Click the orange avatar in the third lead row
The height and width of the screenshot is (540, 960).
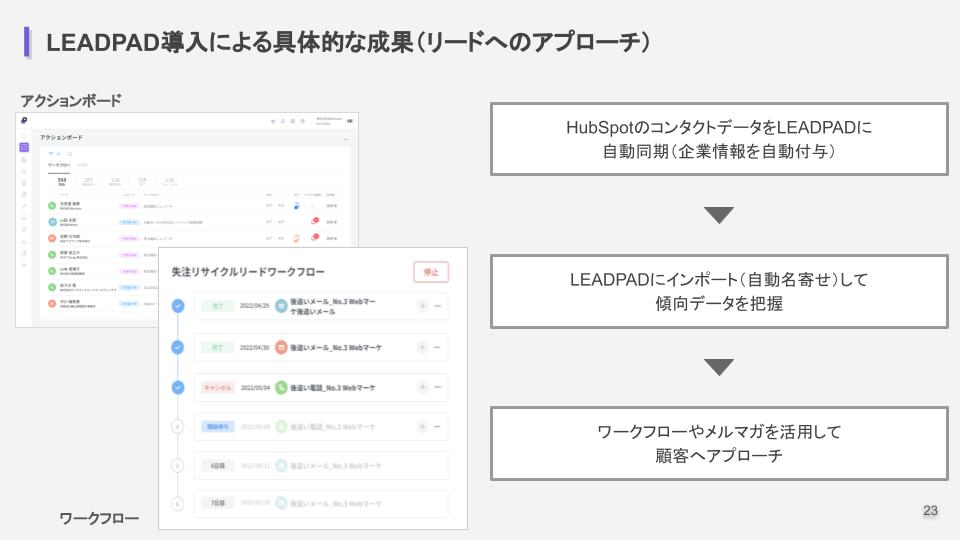[52, 238]
